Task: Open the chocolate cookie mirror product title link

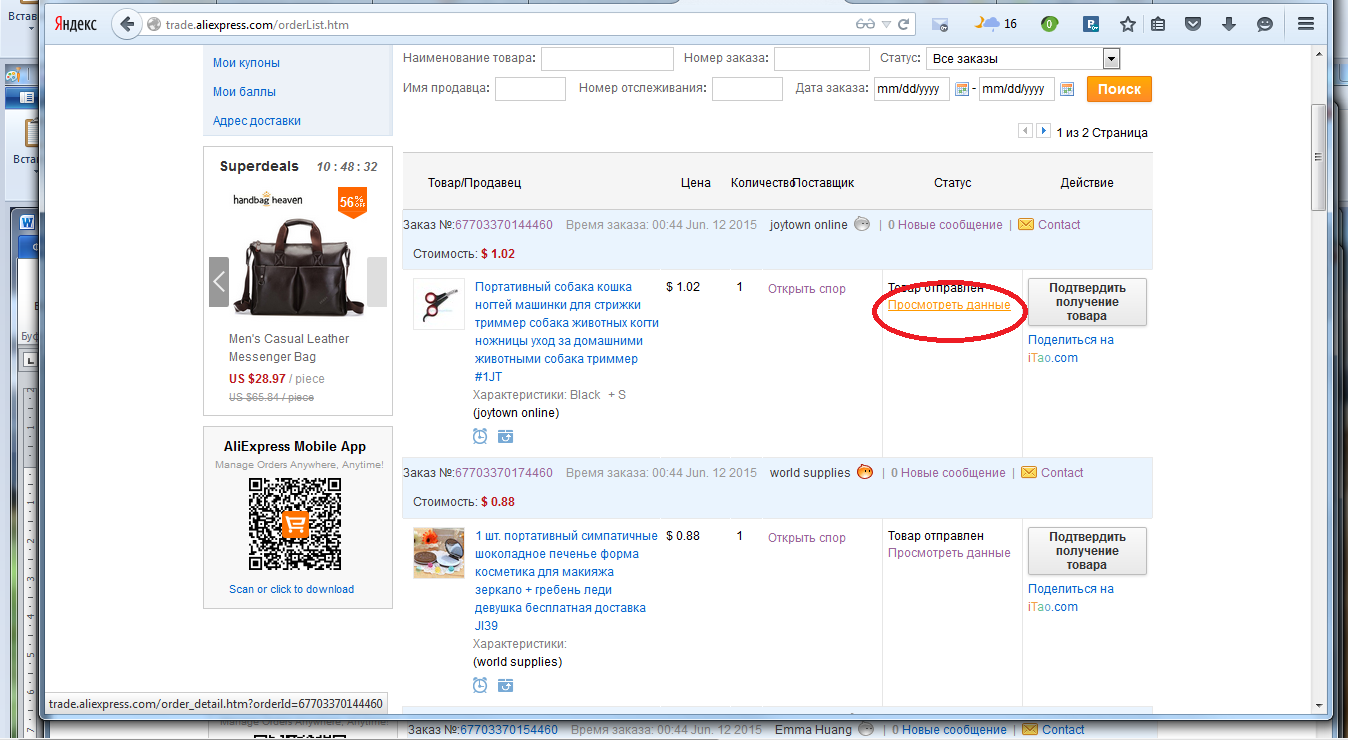Action: (567, 581)
